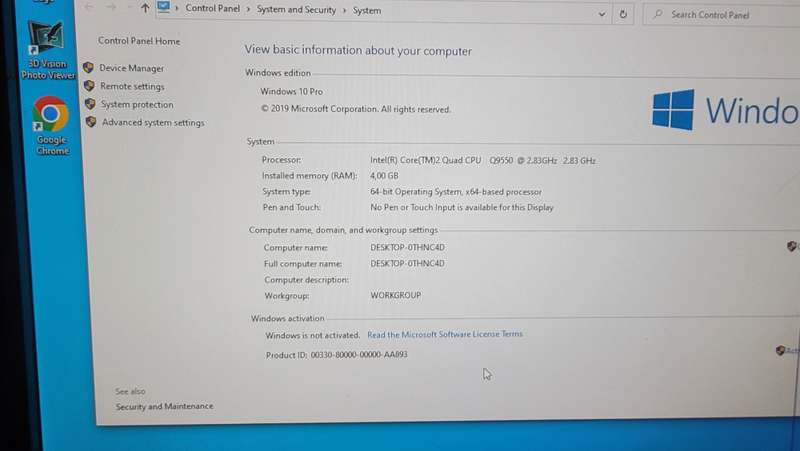Click the WORKGROUP value
Screen dimensions: 800x451
coord(395,295)
